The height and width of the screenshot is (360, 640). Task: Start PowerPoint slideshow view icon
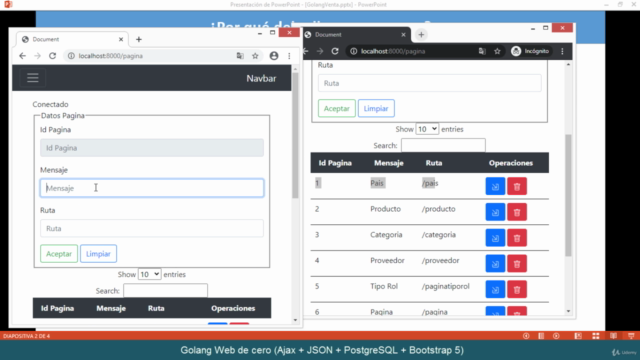pyautogui.click(x=631, y=336)
